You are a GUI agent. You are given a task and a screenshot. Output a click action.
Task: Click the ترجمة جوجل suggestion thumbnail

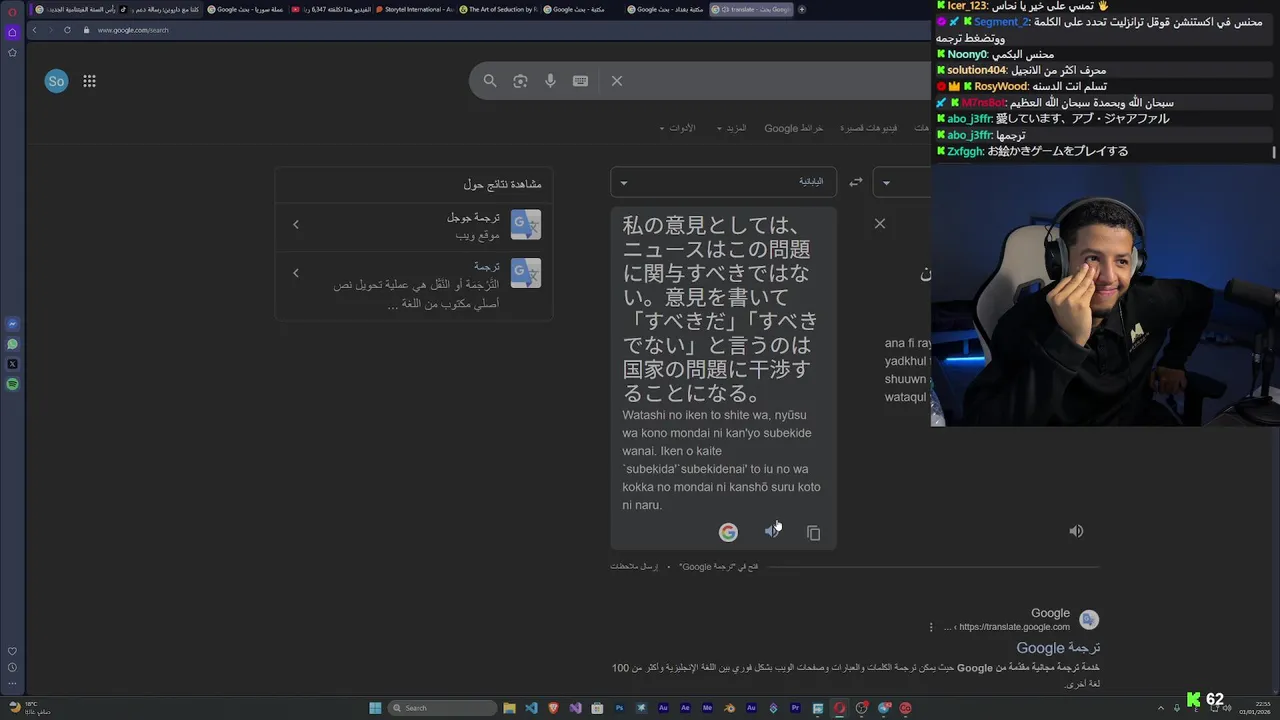pos(526,224)
